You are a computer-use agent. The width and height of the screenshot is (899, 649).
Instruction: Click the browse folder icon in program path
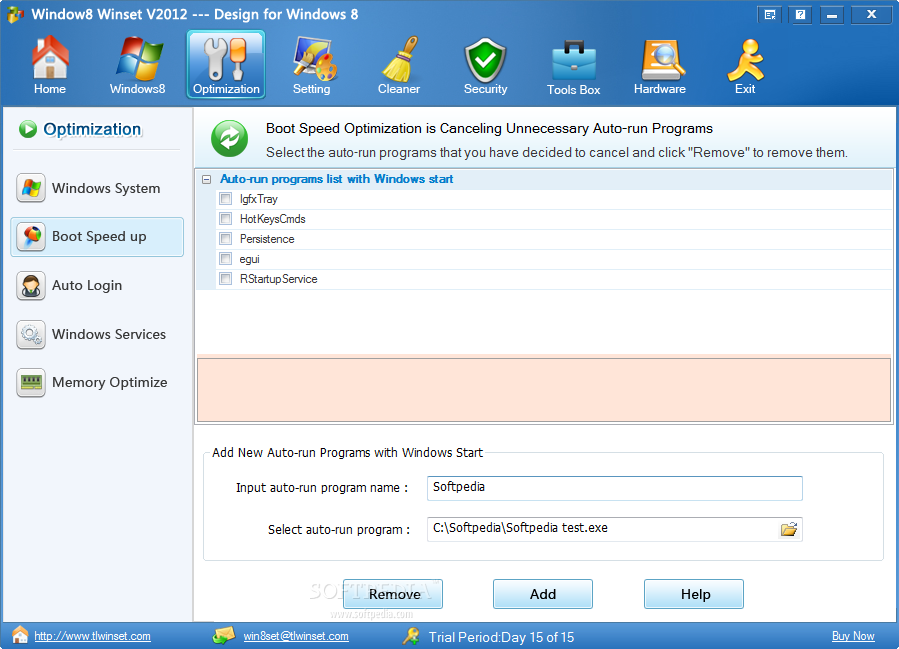coord(789,529)
